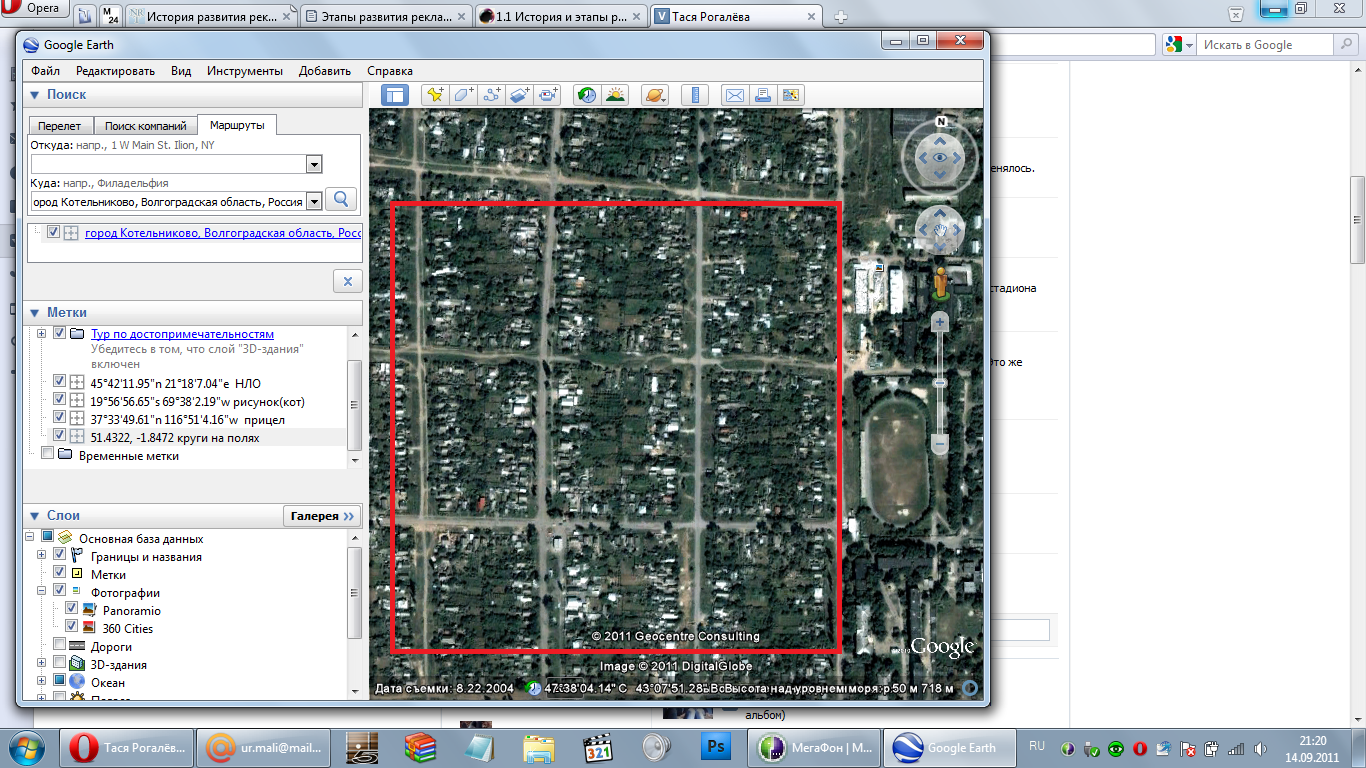Viewport: 1366px width, 768px height.
Task: Open the Тур по достопримечательностям link
Action: pyautogui.click(x=182, y=334)
